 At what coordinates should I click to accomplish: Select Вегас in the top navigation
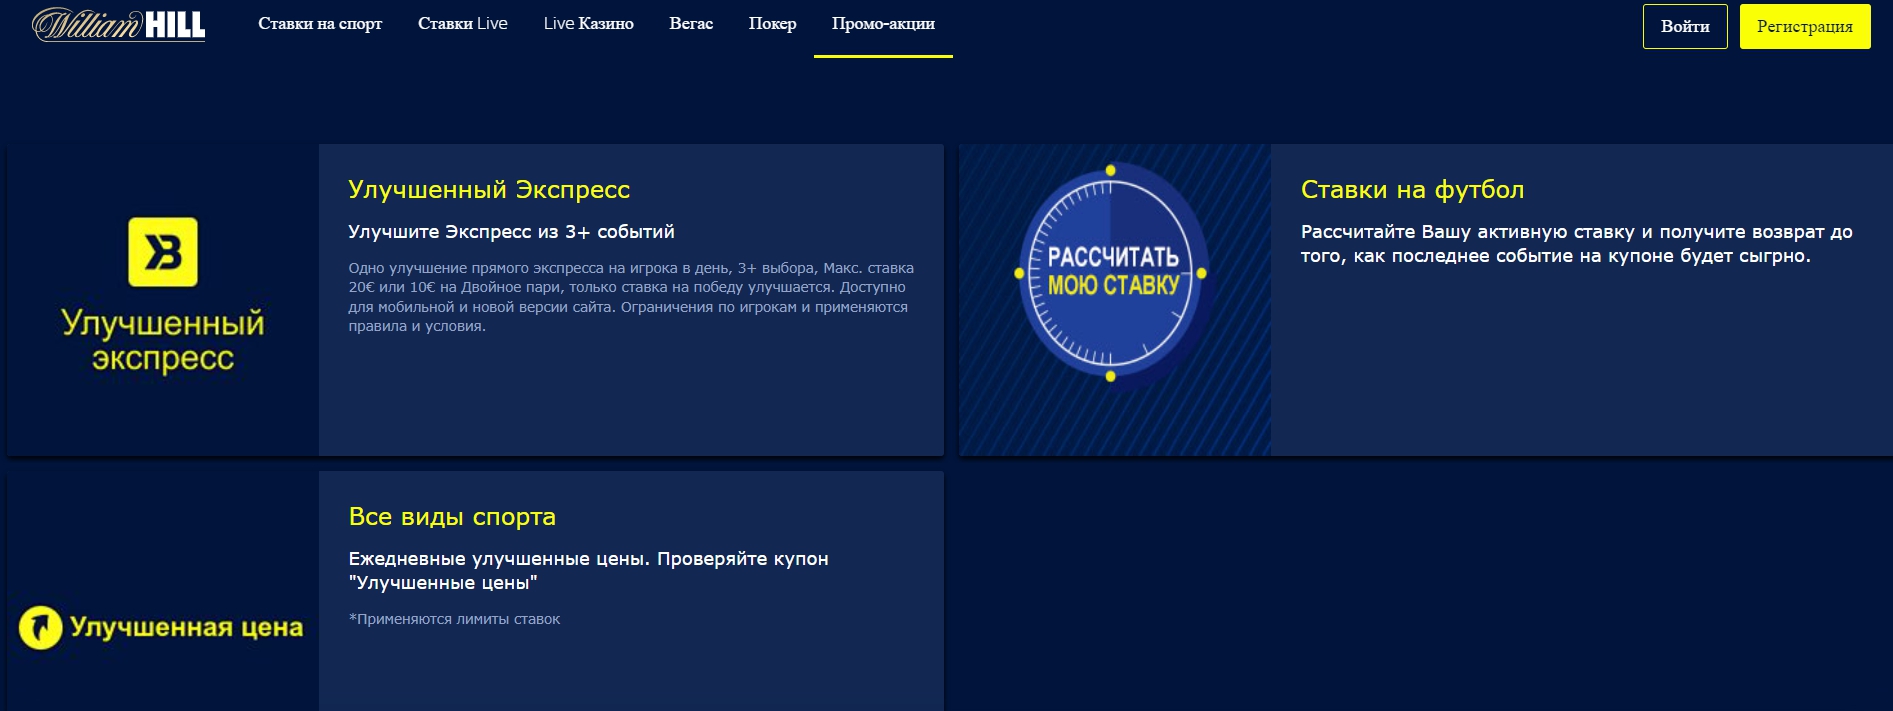point(691,24)
